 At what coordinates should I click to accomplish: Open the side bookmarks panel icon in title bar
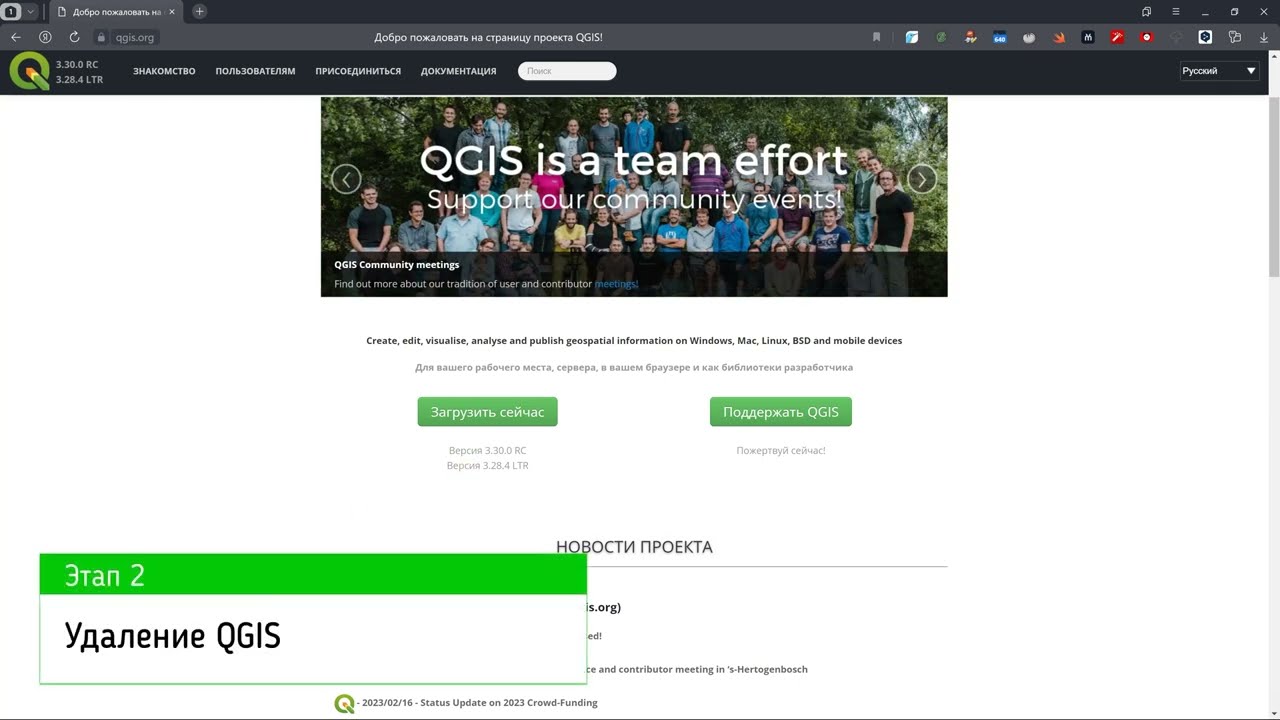point(1147,11)
